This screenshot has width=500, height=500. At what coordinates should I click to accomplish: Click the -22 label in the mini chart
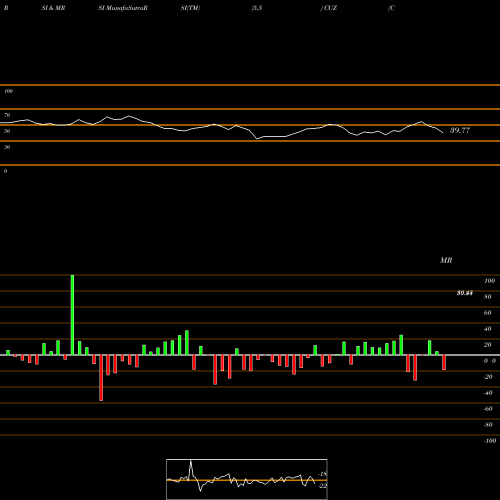click(x=323, y=486)
